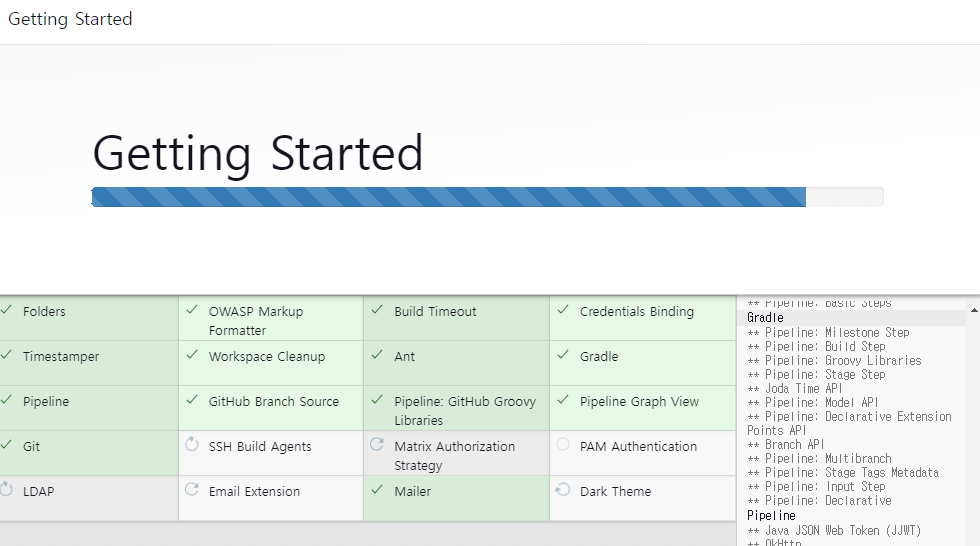The width and height of the screenshot is (980, 546).
Task: Select the PAM Authentication label
Action: click(638, 446)
